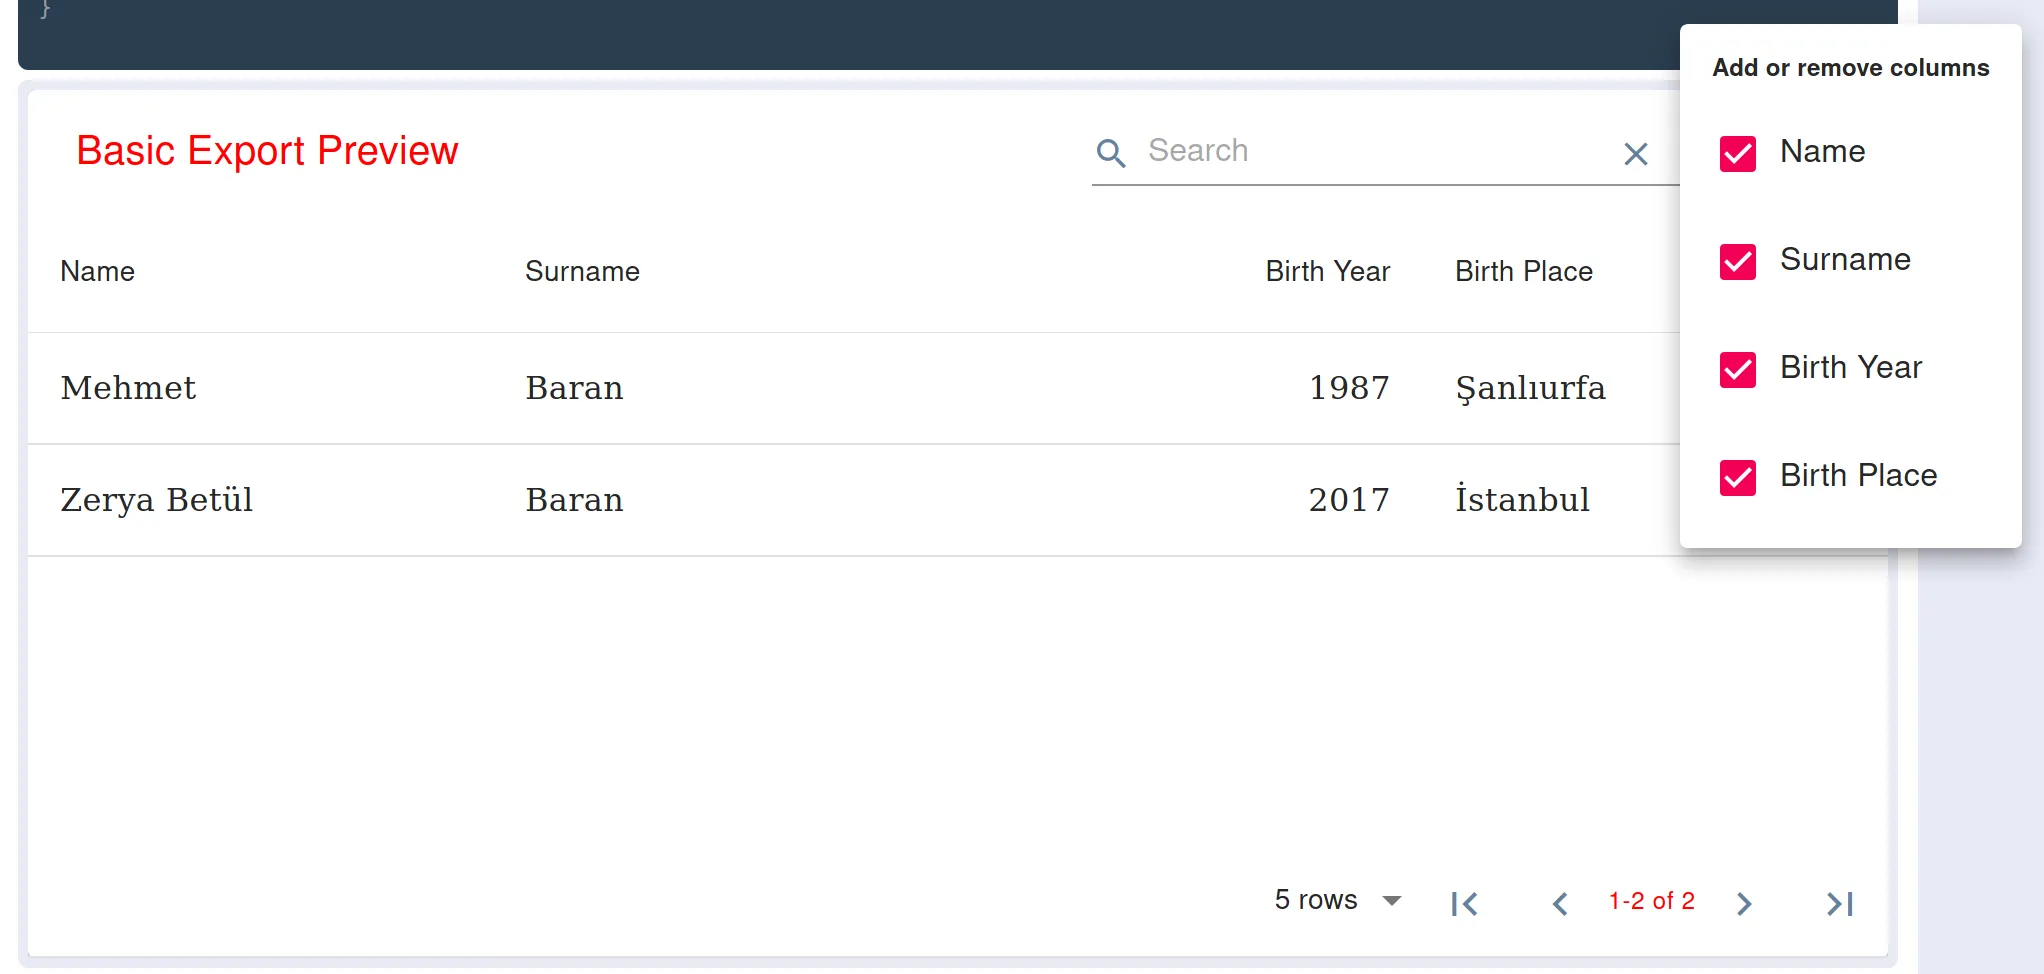Sort by the Birth Year column header
2044x974 pixels.
[x=1327, y=272]
